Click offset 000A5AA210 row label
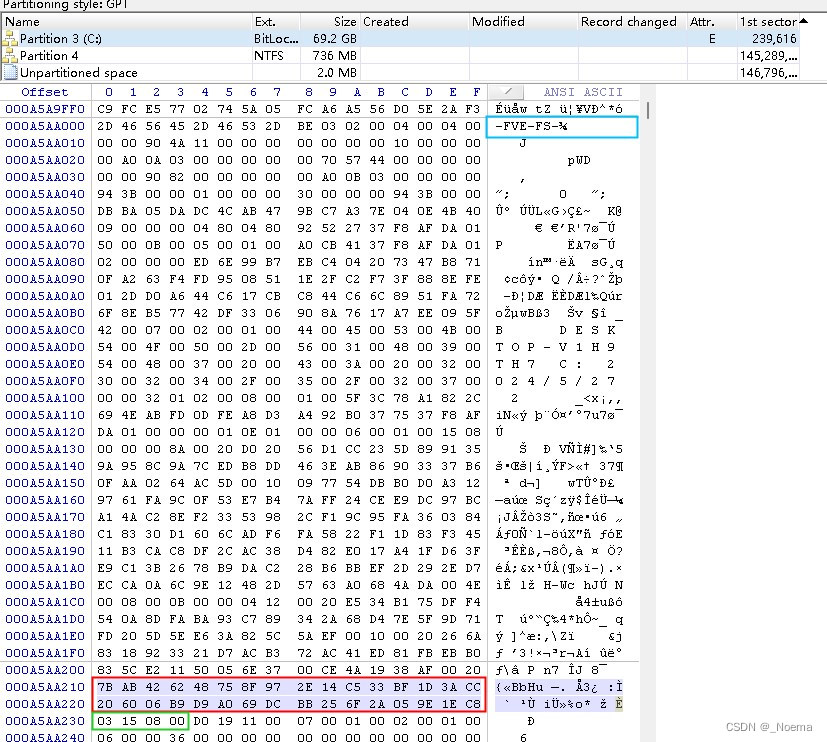 (x=45, y=687)
